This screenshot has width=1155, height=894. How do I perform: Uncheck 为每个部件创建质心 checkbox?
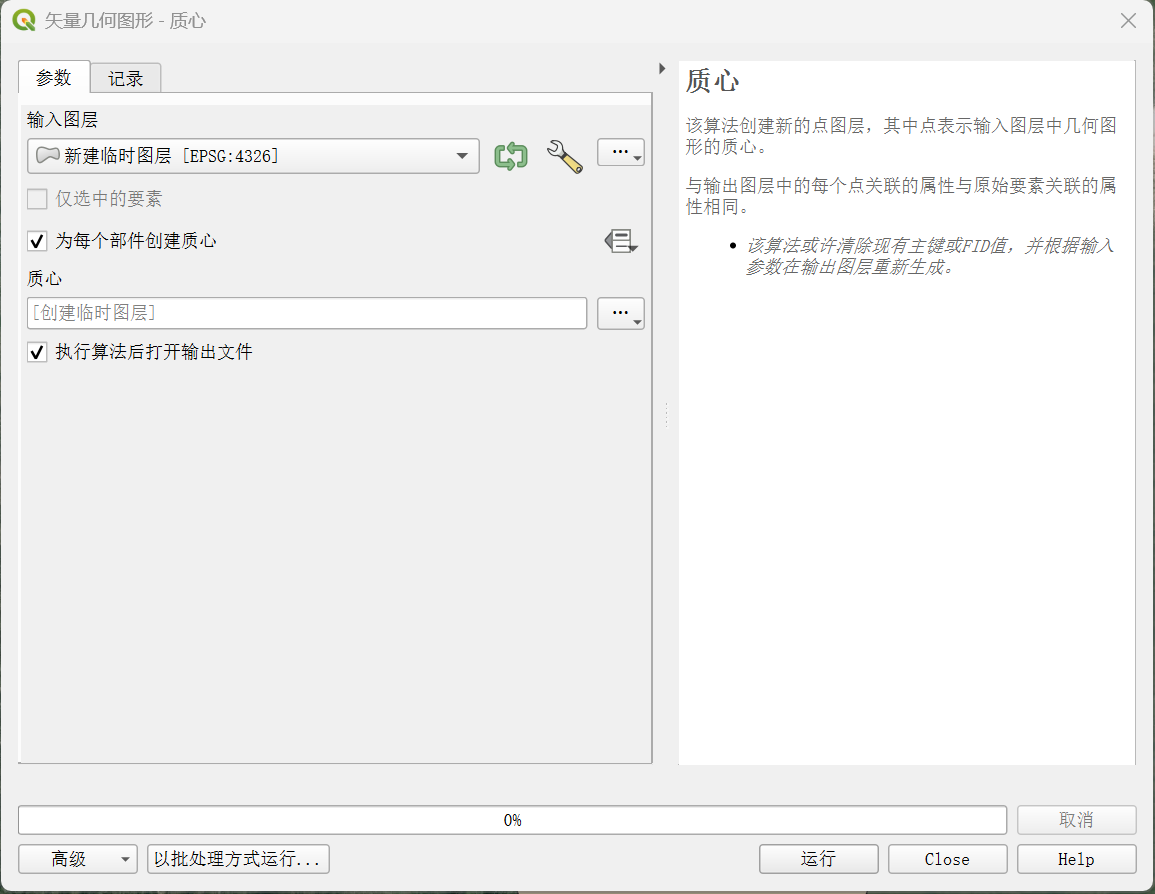38,241
